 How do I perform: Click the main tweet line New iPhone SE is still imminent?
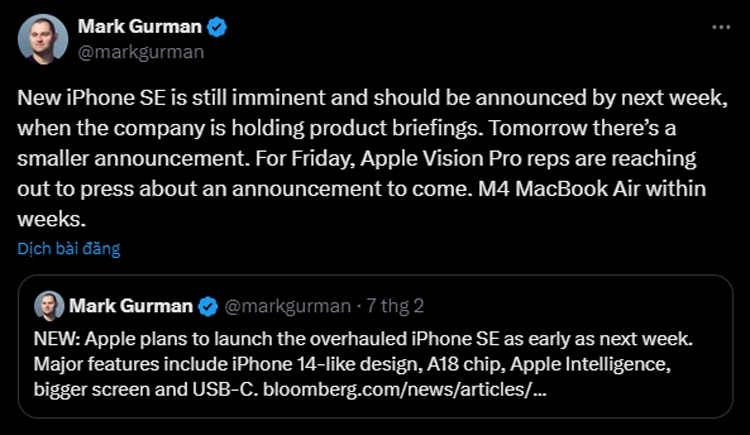click(372, 98)
